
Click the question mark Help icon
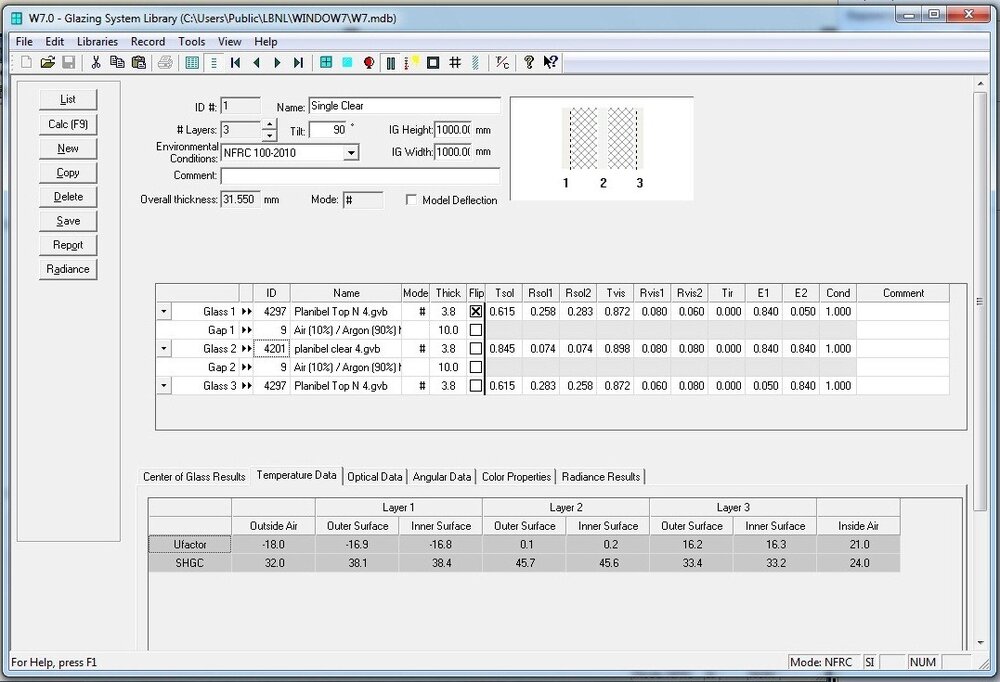click(x=529, y=62)
